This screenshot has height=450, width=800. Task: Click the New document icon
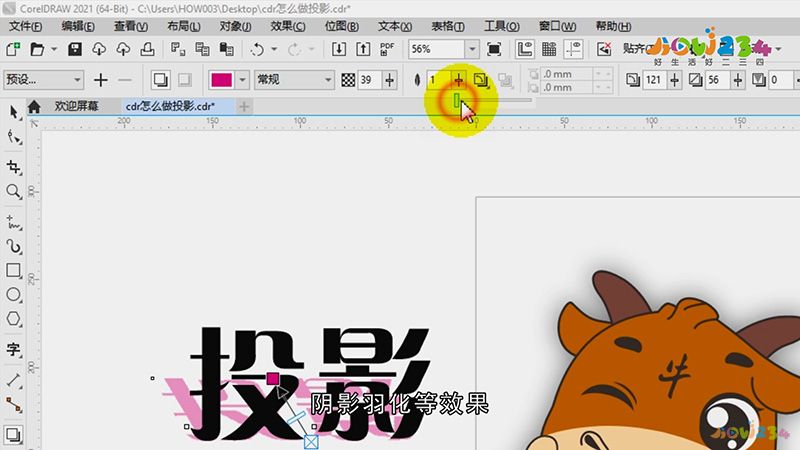(13, 49)
